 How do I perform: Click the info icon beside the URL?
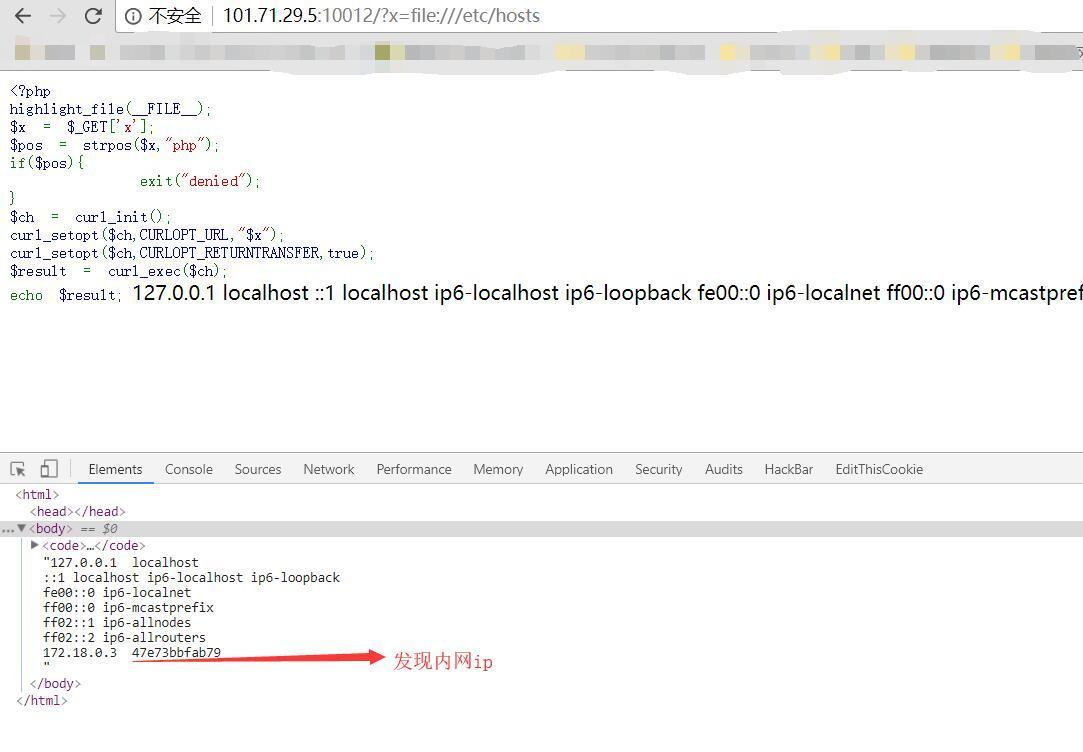coord(136,15)
